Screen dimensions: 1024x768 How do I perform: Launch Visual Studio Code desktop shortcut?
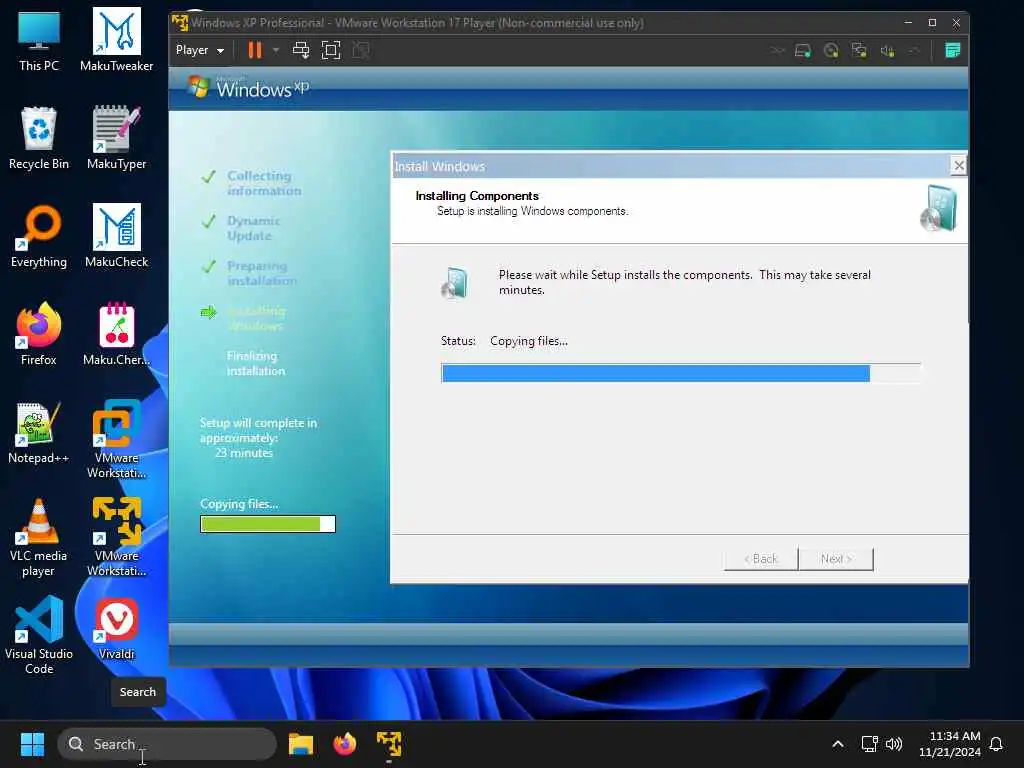(39, 635)
